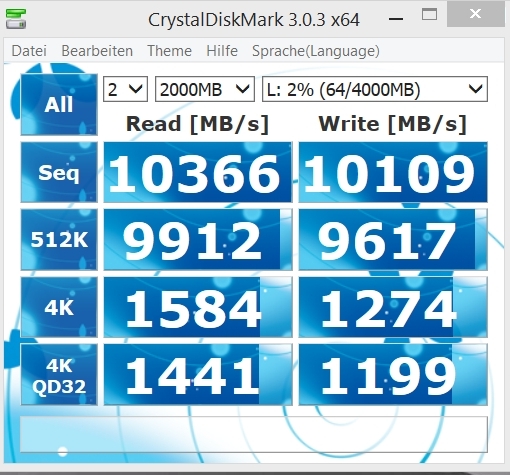The image size is (510, 475).
Task: Start the 4K QD32 benchmark test
Action: [x=59, y=375]
